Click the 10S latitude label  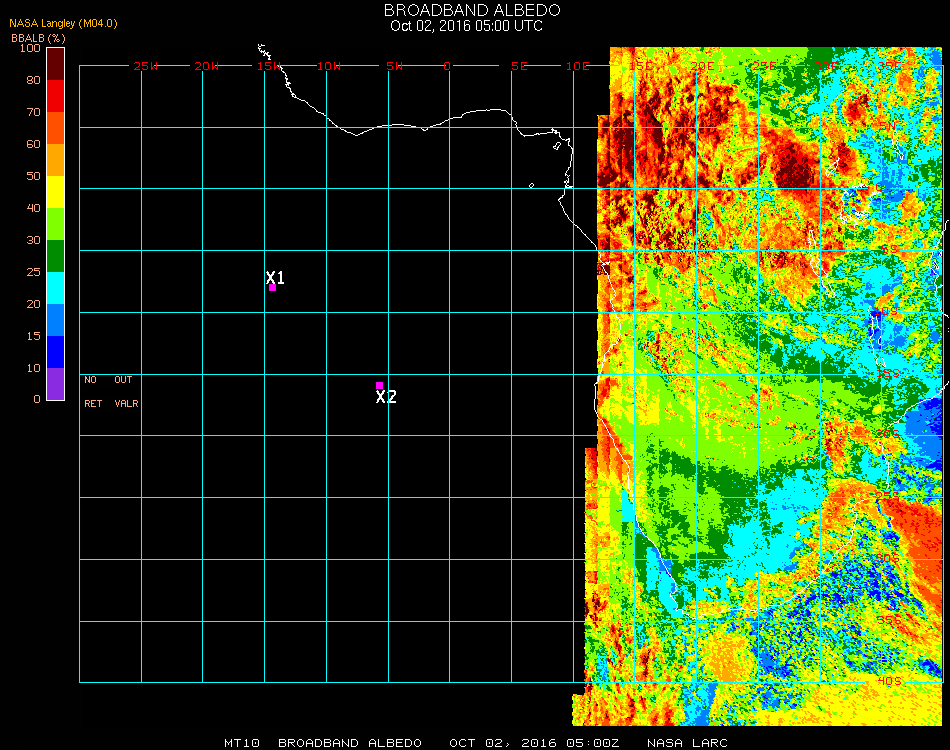(x=885, y=311)
